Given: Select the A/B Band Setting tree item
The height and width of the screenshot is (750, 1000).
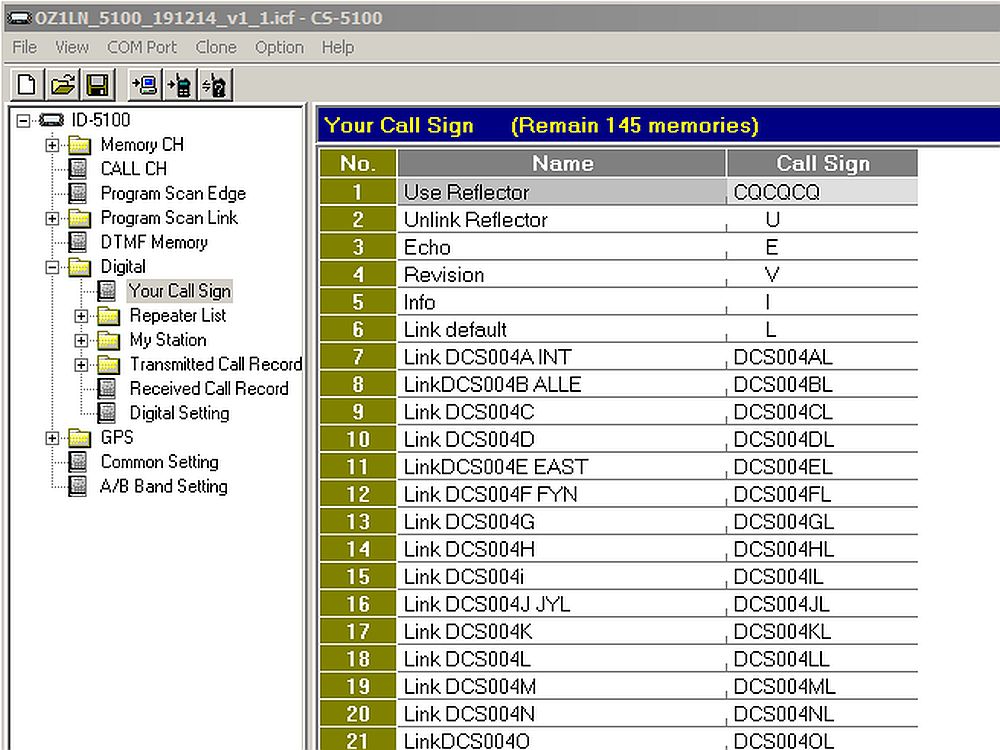Looking at the screenshot, I should point(164,487).
